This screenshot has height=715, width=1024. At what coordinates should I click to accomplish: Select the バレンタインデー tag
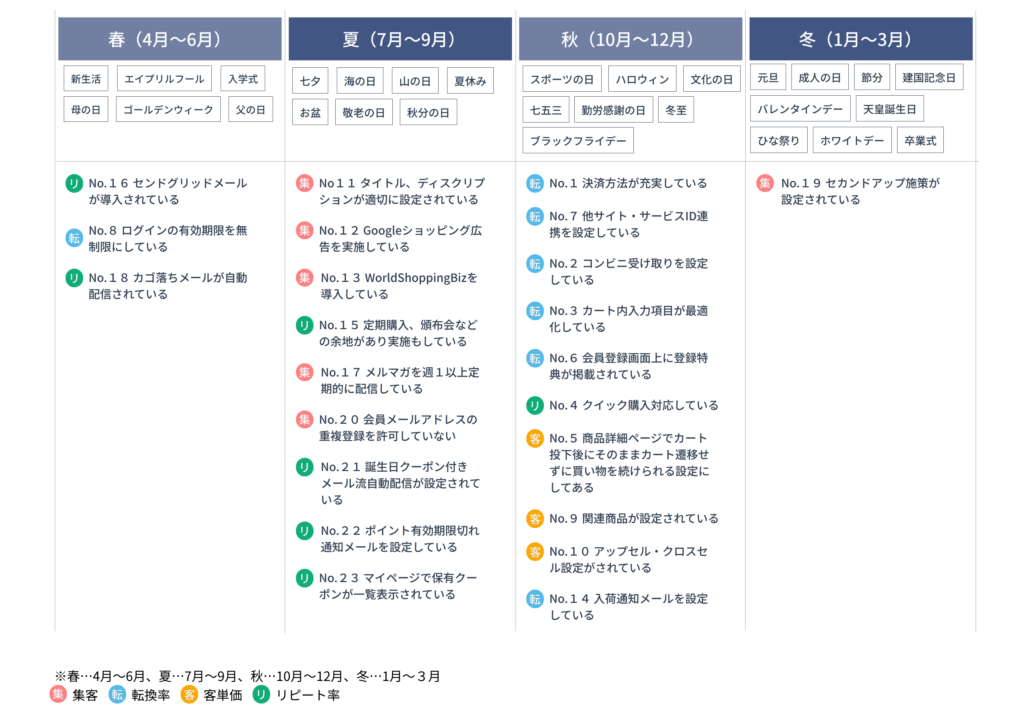click(x=800, y=109)
